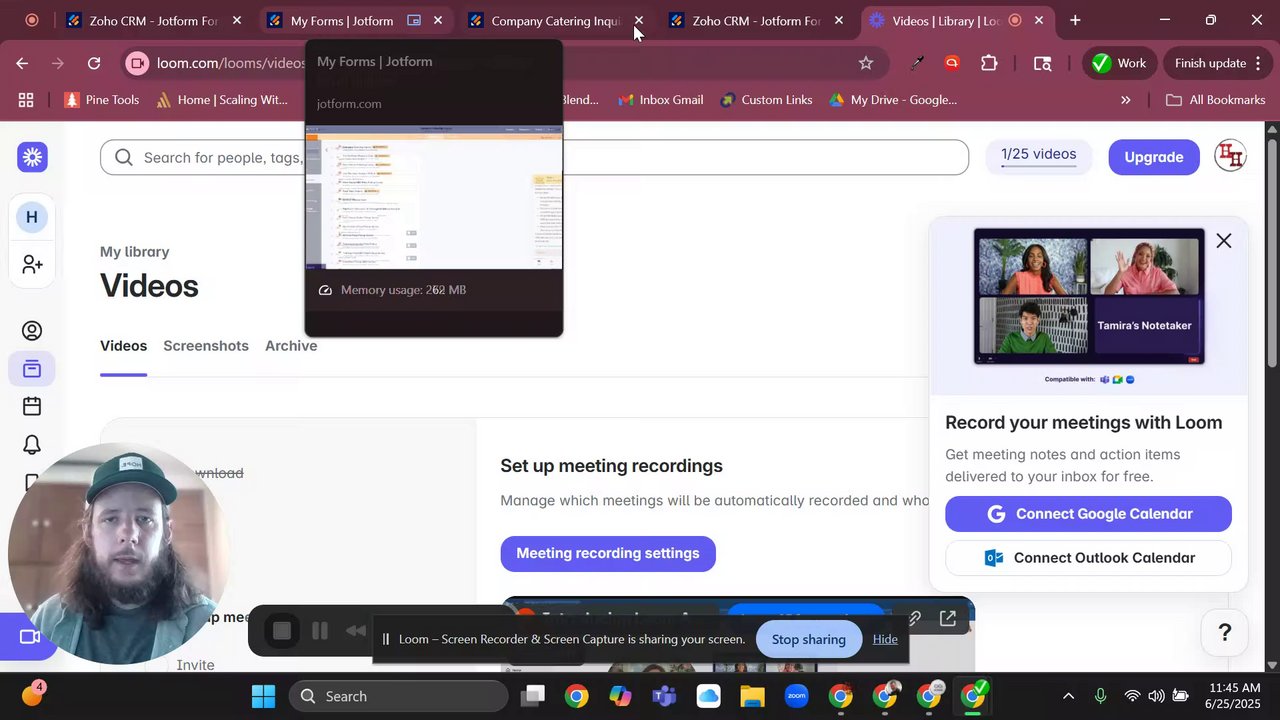1280x720 pixels.
Task: Open the Pine Tools bookmark
Action: point(101,100)
